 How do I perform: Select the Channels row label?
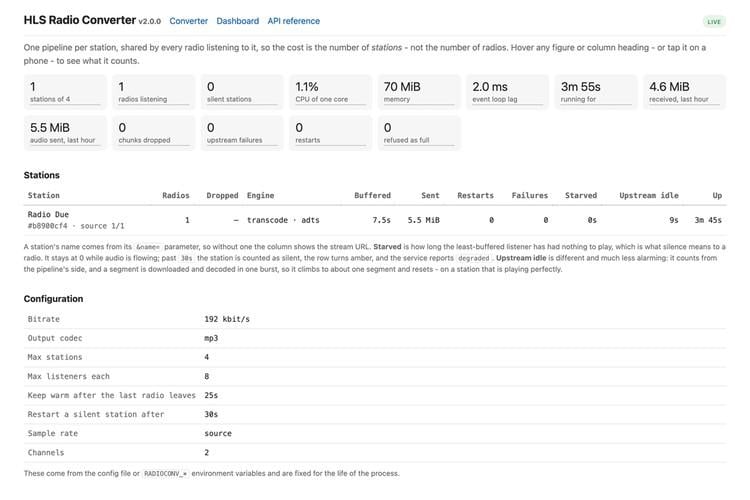45,453
